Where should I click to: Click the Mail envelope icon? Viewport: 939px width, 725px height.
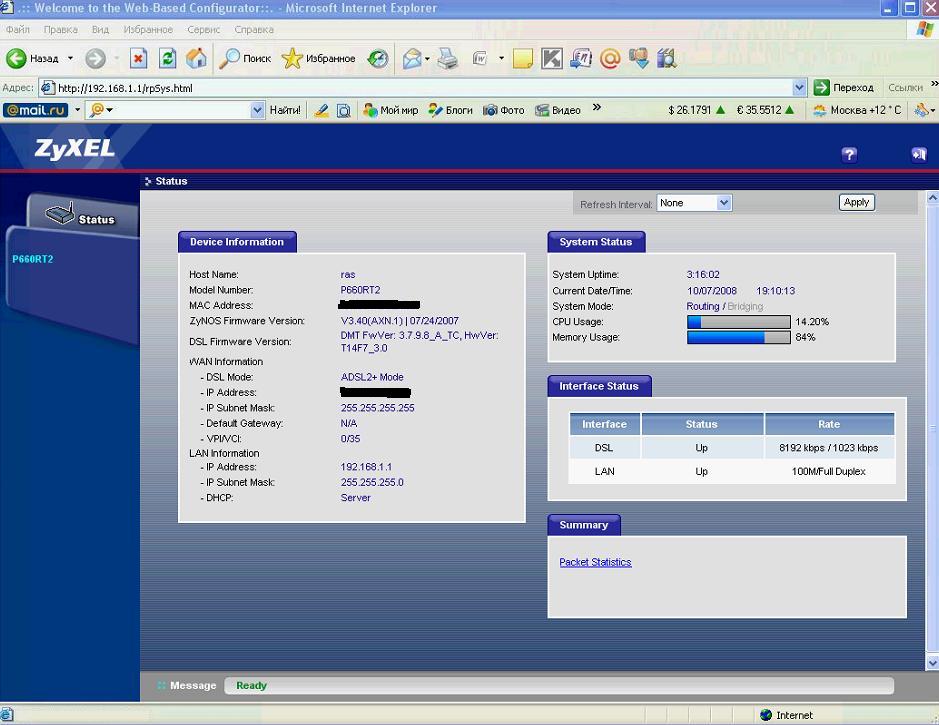412,59
